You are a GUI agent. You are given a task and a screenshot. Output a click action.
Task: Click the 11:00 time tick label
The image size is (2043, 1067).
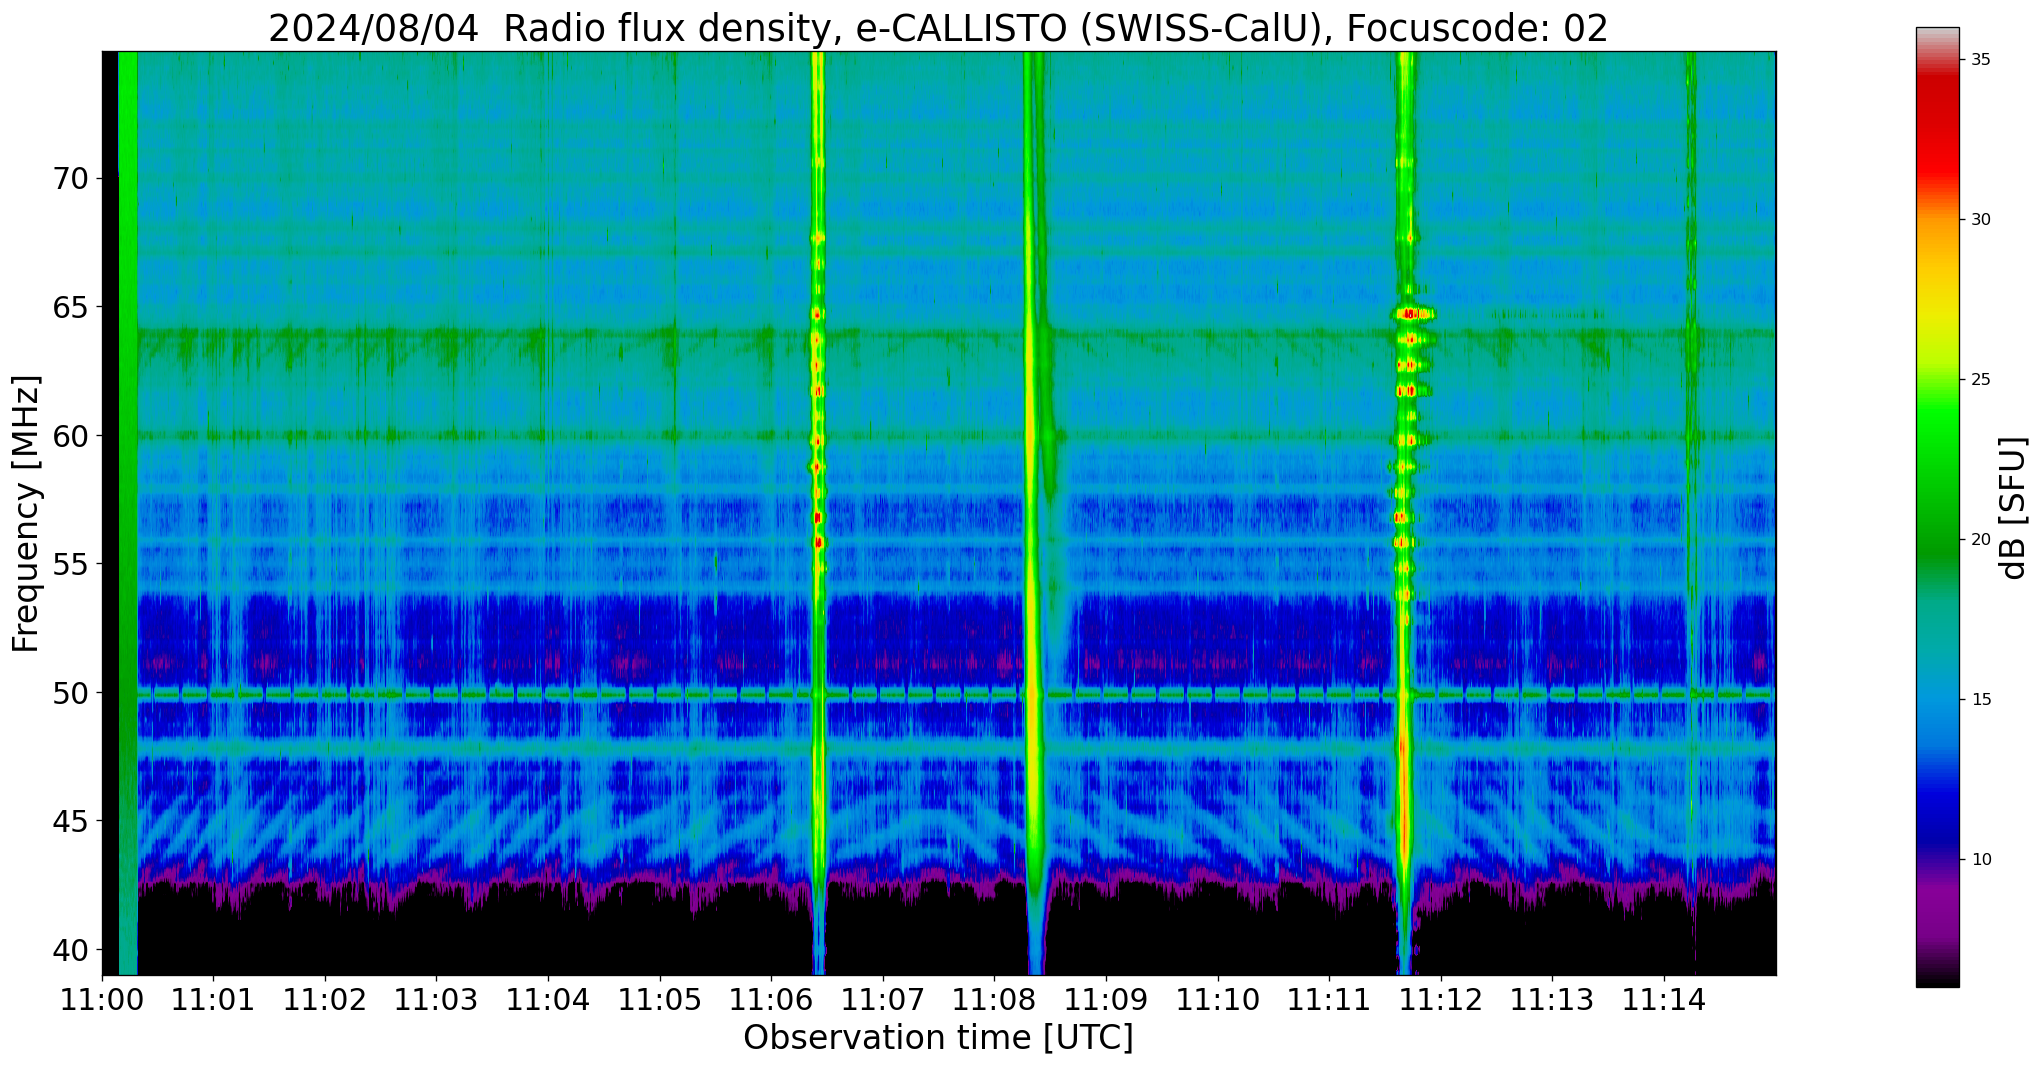[102, 1000]
